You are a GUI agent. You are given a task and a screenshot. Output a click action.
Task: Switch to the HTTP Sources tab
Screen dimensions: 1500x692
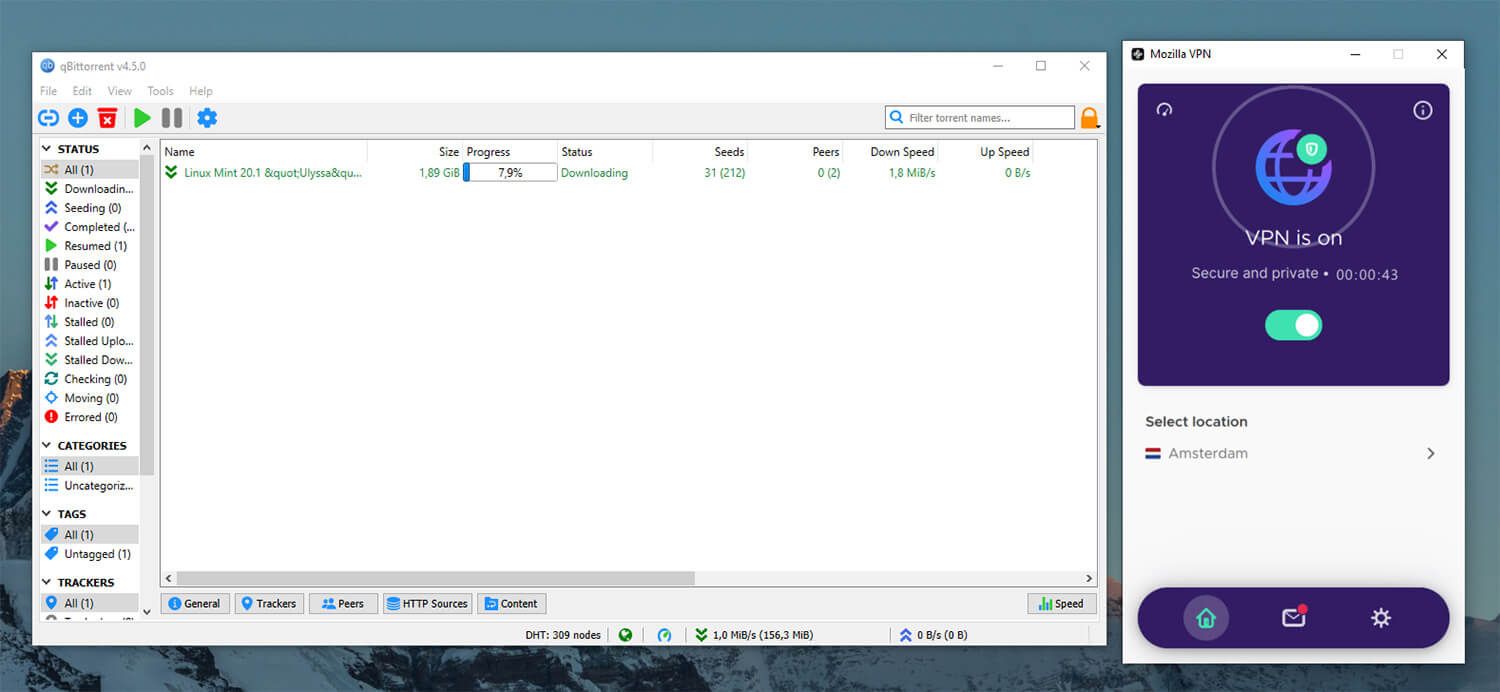428,604
